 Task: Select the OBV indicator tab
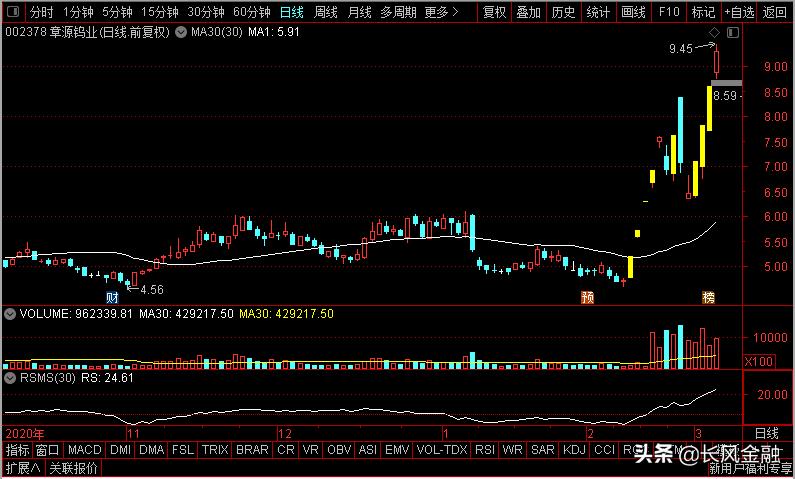tap(339, 449)
